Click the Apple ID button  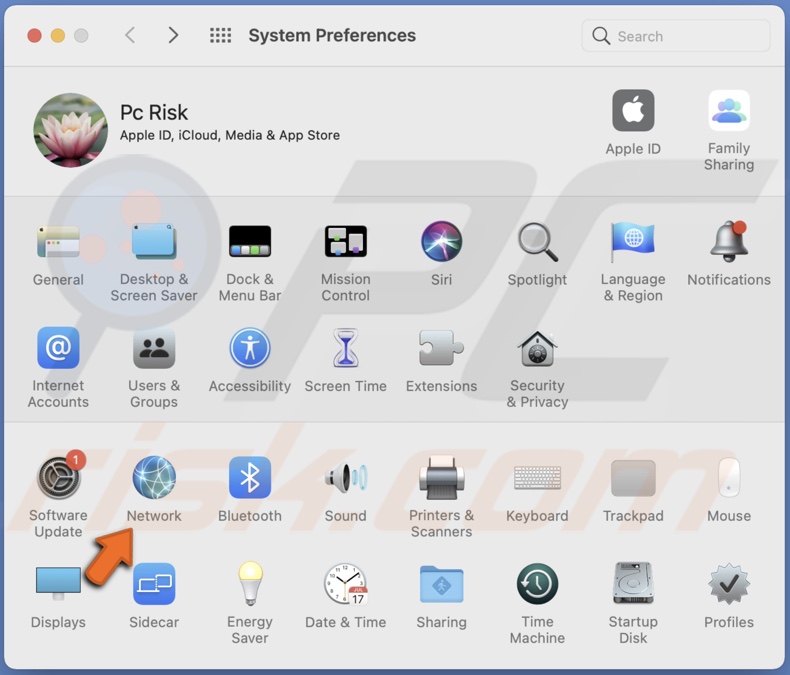click(x=633, y=112)
